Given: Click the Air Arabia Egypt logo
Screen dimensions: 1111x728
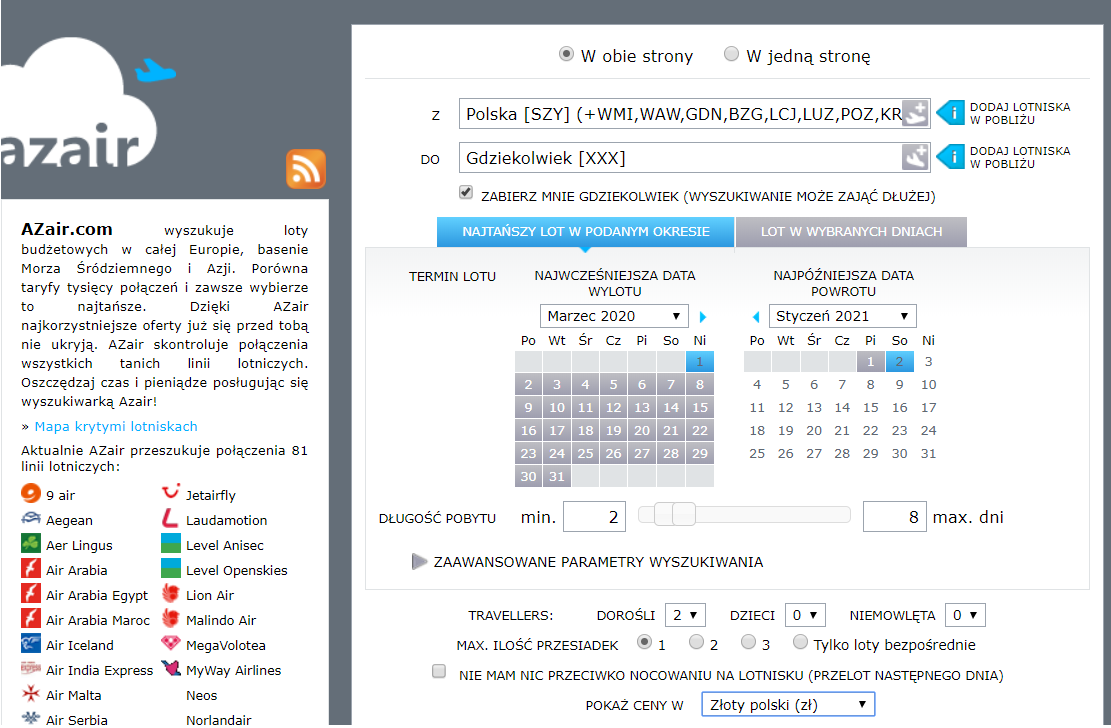Looking at the screenshot, I should (30, 593).
